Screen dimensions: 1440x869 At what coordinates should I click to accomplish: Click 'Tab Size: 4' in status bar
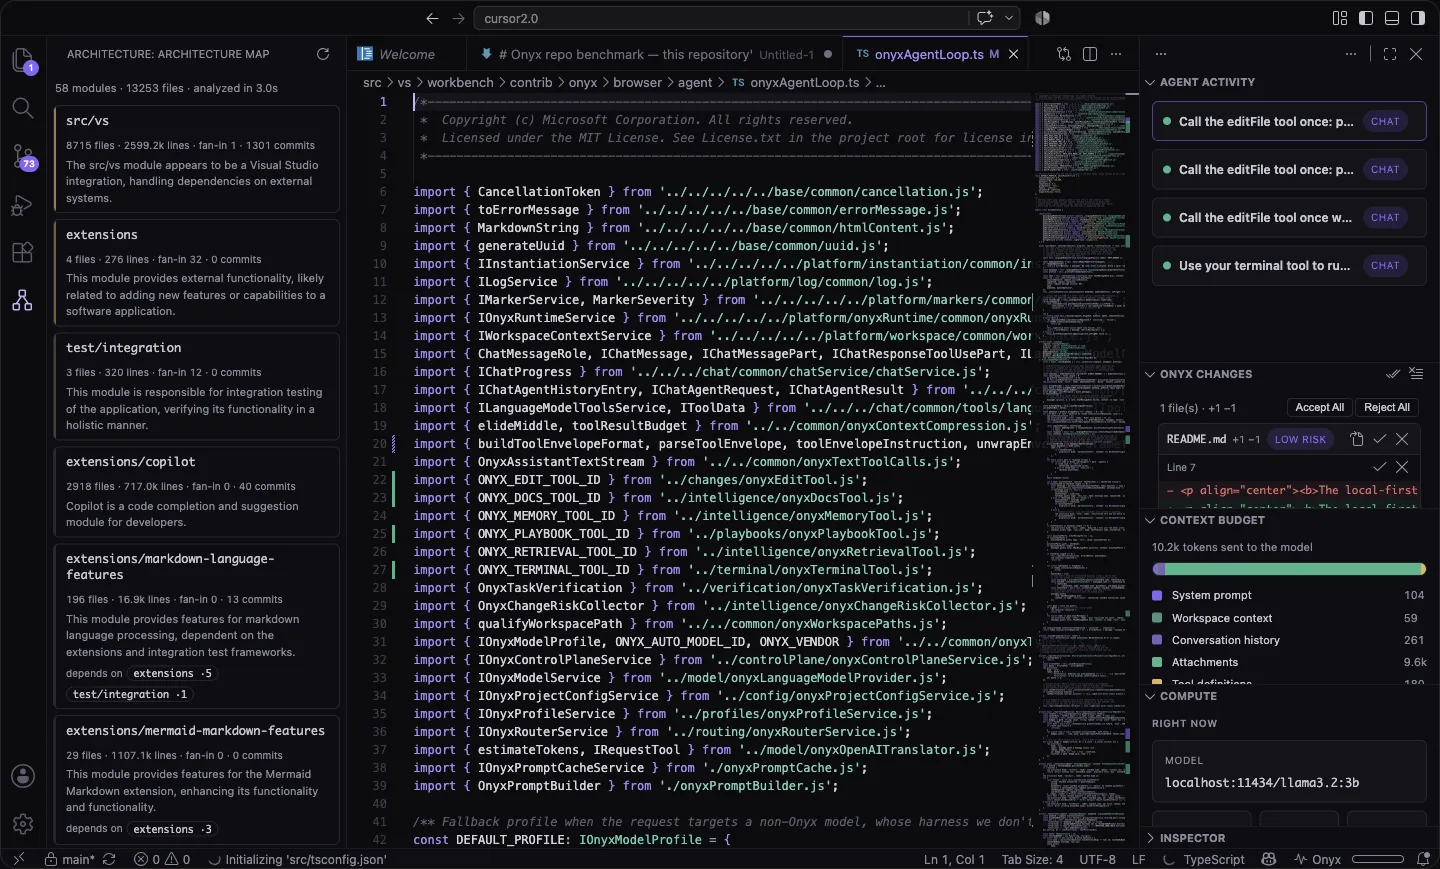point(1032,859)
